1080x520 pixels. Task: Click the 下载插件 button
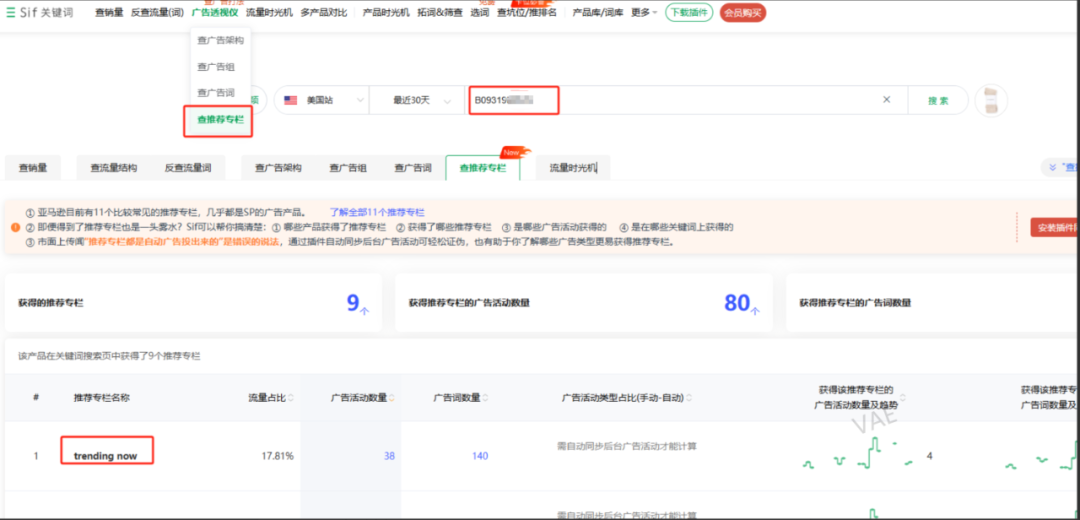[x=689, y=12]
